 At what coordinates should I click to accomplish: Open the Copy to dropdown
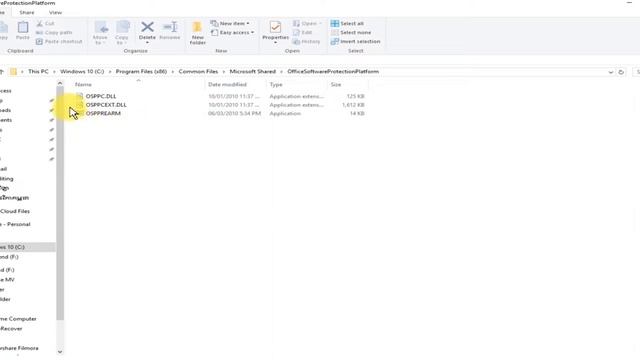[x=122, y=33]
